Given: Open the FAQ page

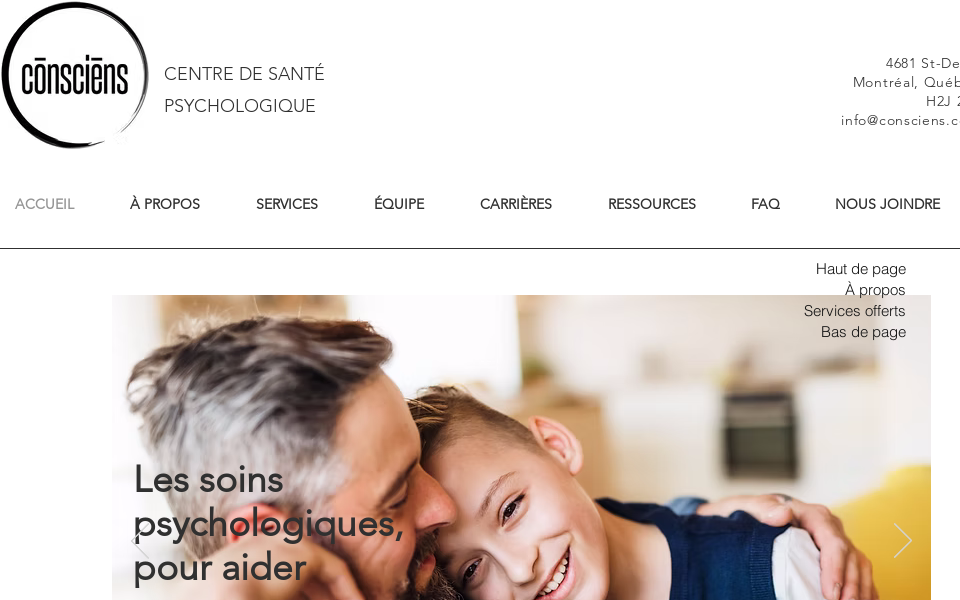Looking at the screenshot, I should coord(765,204).
